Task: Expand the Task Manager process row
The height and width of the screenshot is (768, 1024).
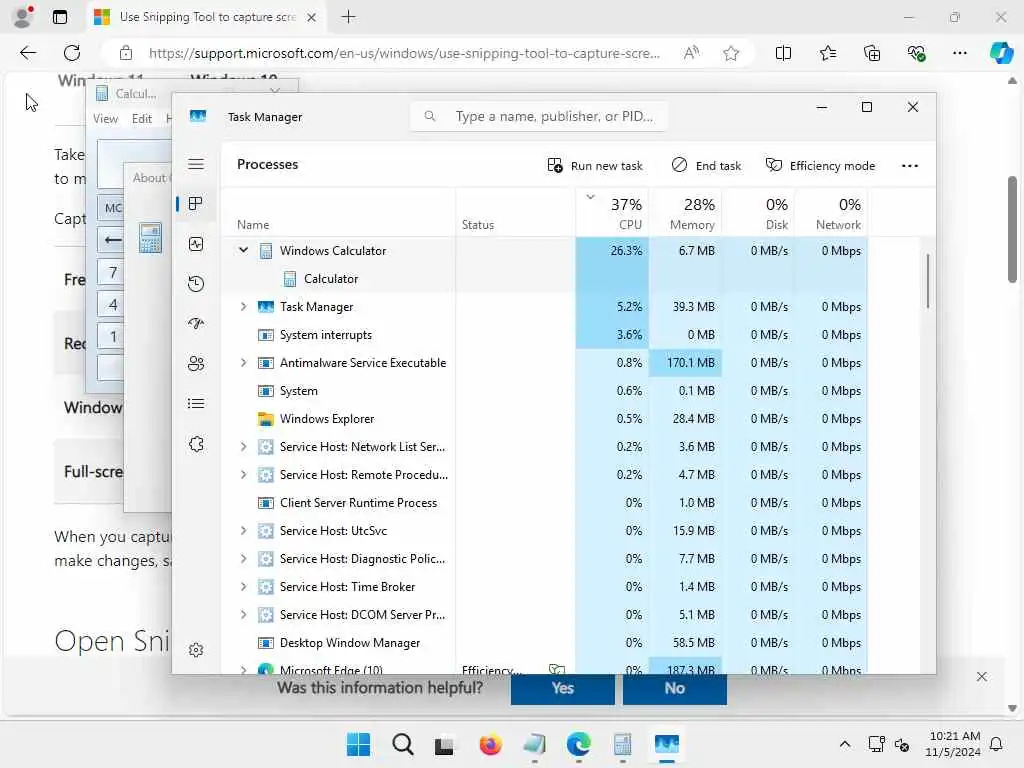Action: click(244, 306)
